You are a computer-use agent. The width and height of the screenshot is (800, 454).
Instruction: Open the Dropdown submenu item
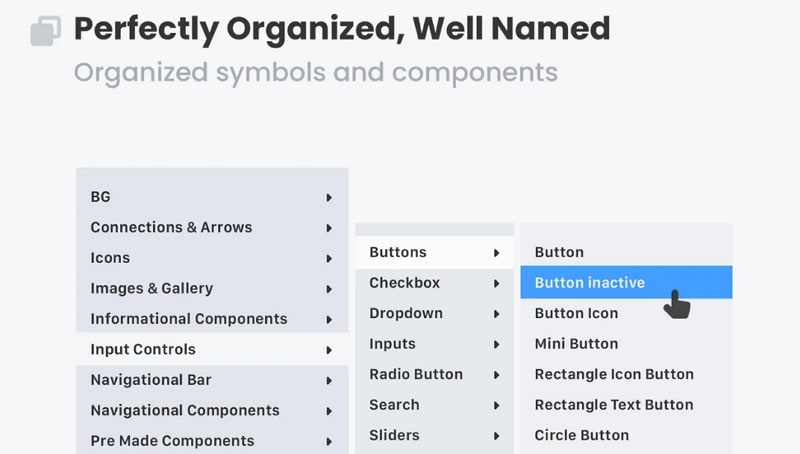tap(406, 313)
